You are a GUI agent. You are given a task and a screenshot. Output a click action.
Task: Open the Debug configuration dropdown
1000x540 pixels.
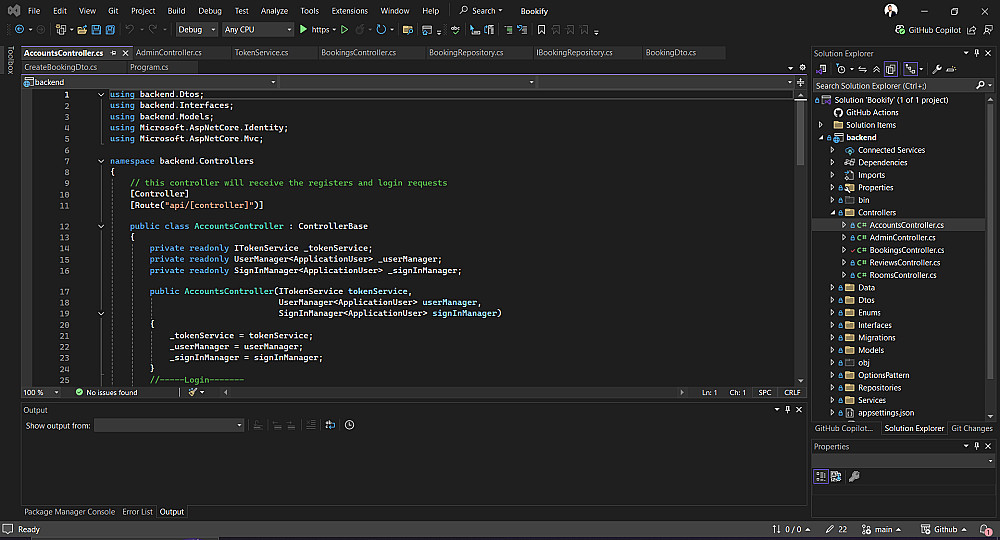[x=196, y=30]
